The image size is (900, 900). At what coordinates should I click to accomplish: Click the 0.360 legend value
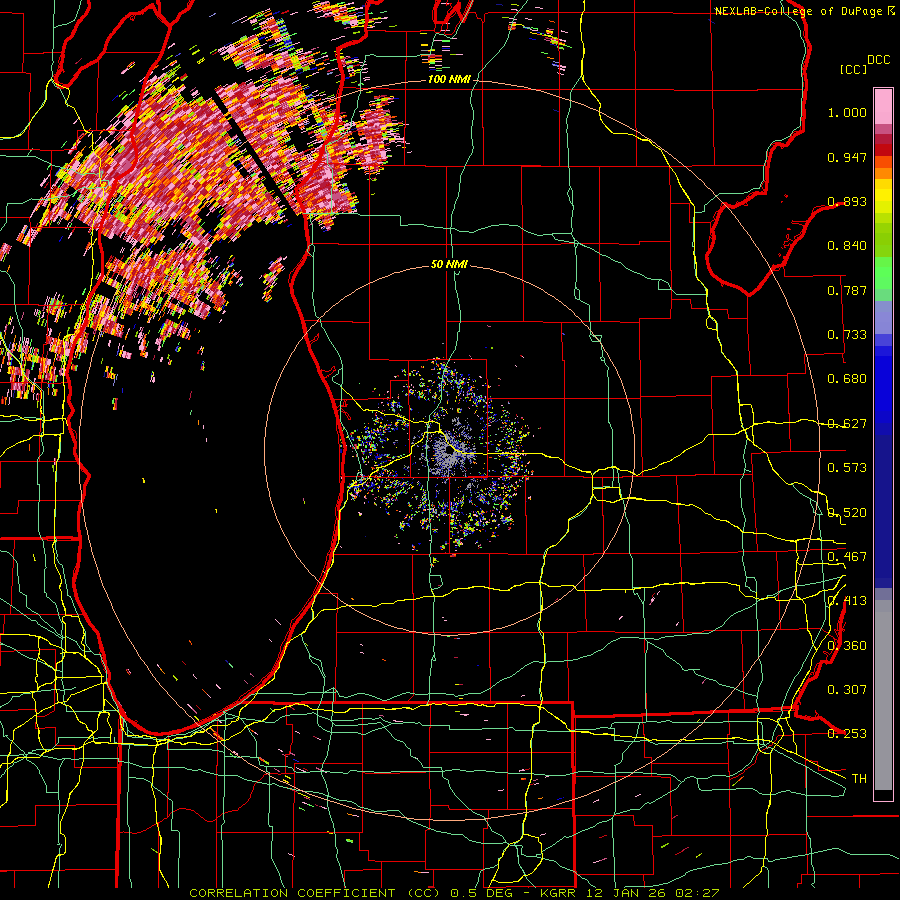coord(847,646)
